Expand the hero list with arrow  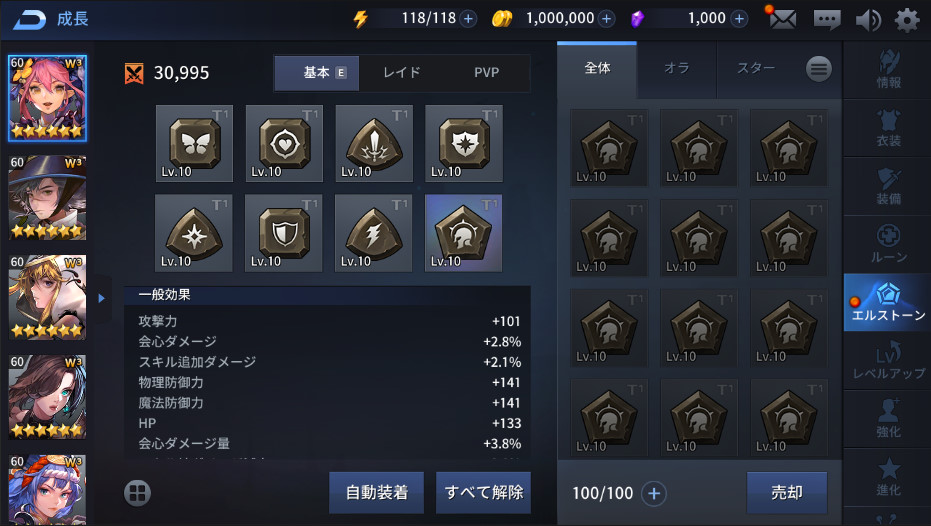pos(102,298)
